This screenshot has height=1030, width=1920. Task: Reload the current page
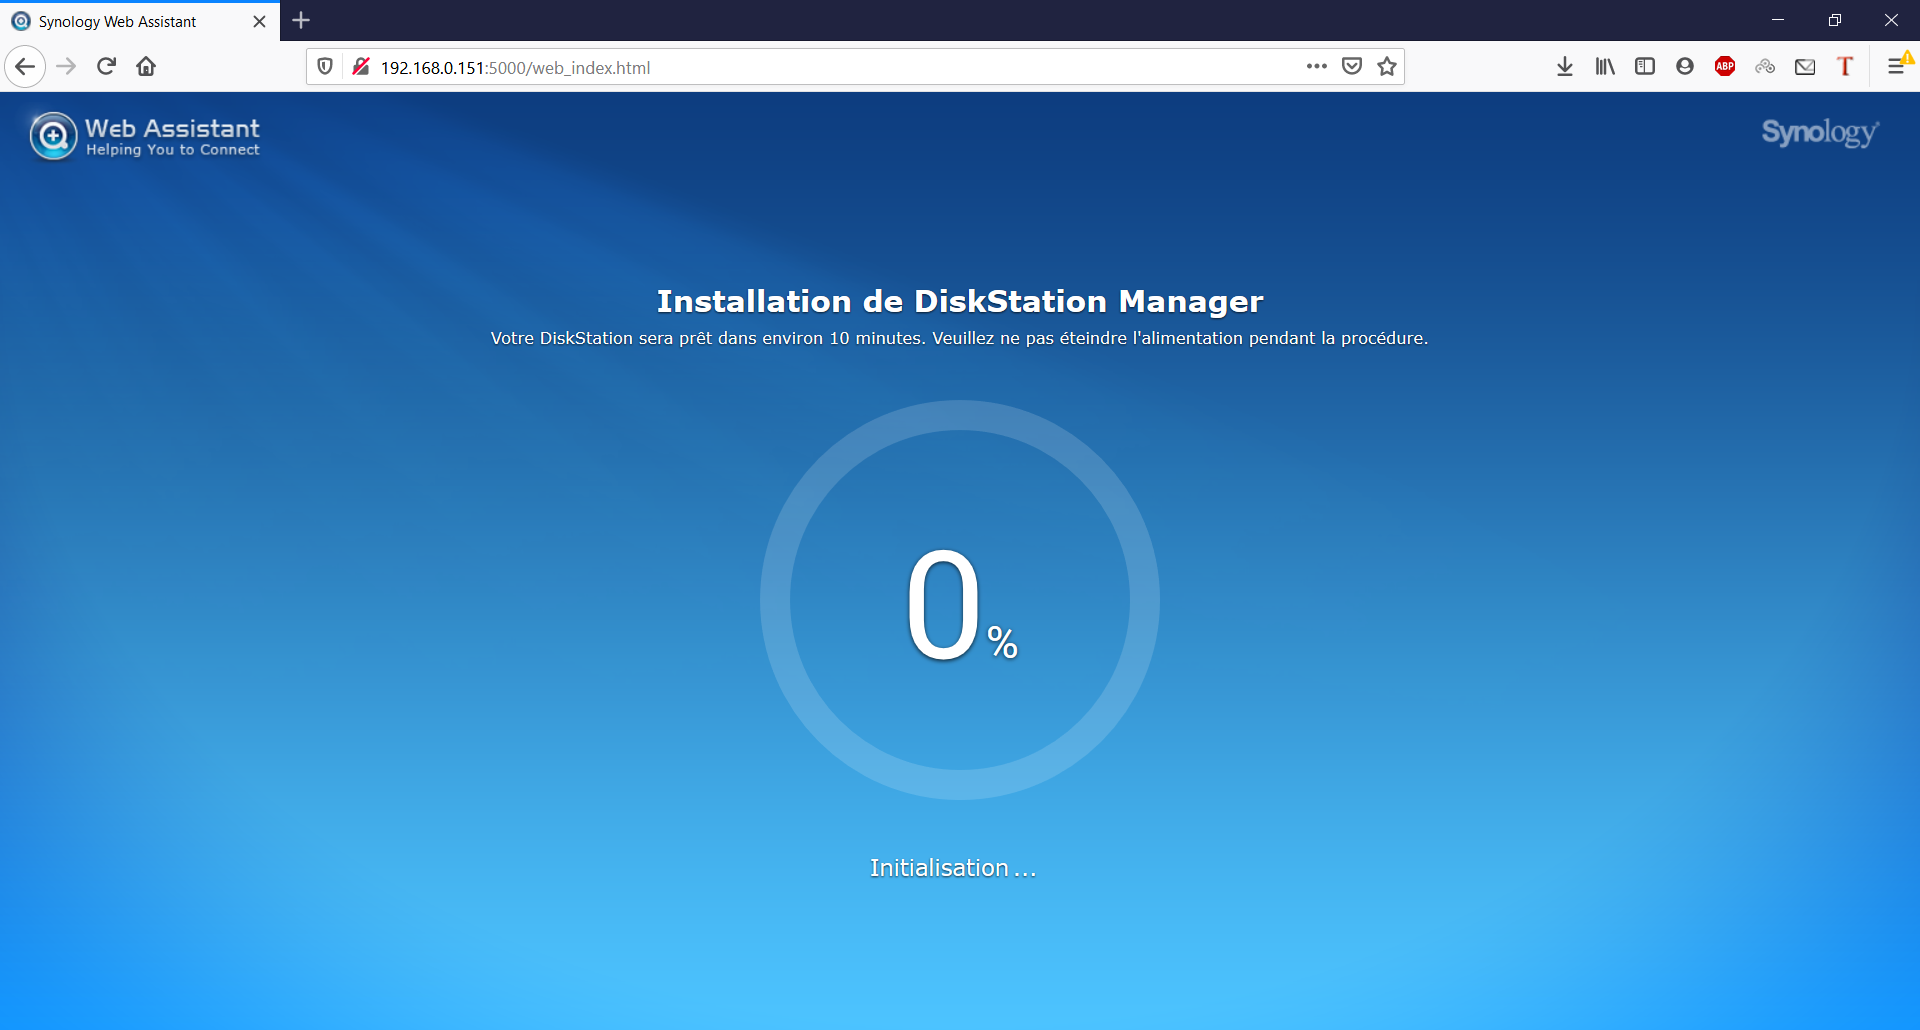106,67
